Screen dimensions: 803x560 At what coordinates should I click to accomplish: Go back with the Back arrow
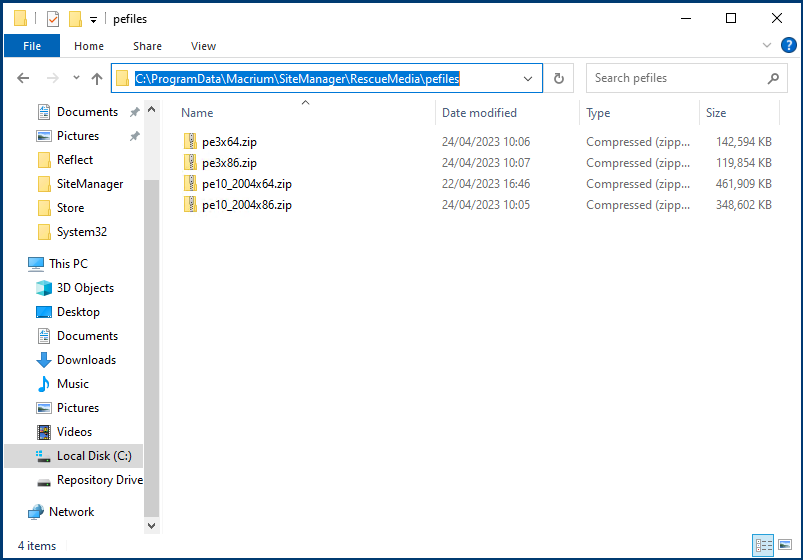23,78
